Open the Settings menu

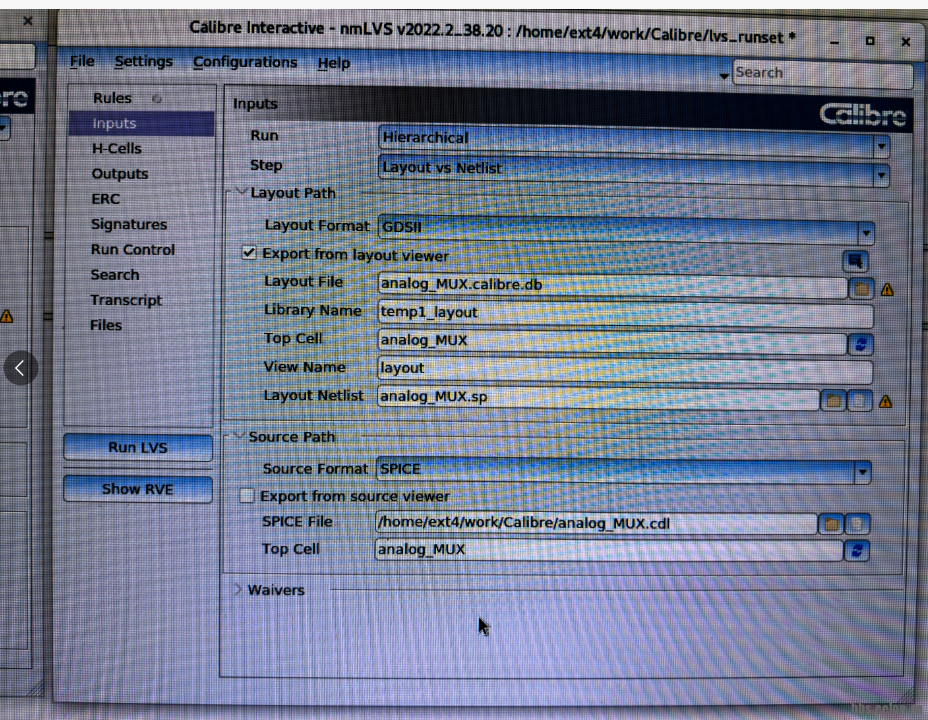(x=143, y=62)
